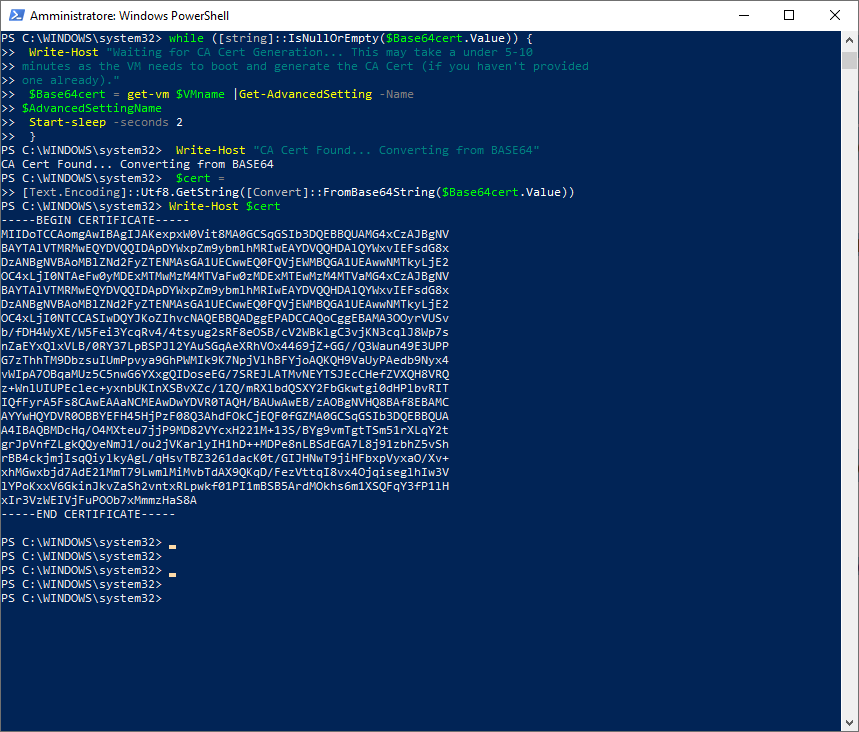
Task: Click the certificate's first line starting MIIDoTCCA
Action: [225, 234]
